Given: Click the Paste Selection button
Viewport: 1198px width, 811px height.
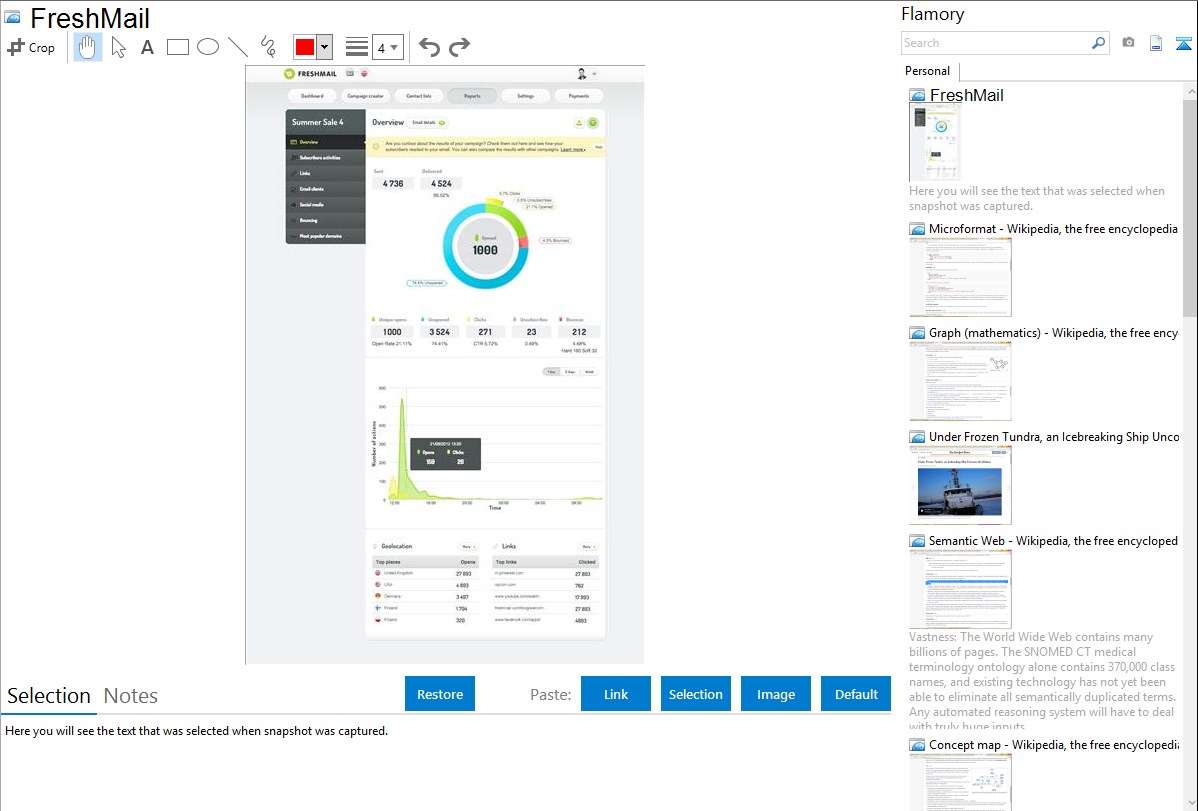Looking at the screenshot, I should [696, 694].
